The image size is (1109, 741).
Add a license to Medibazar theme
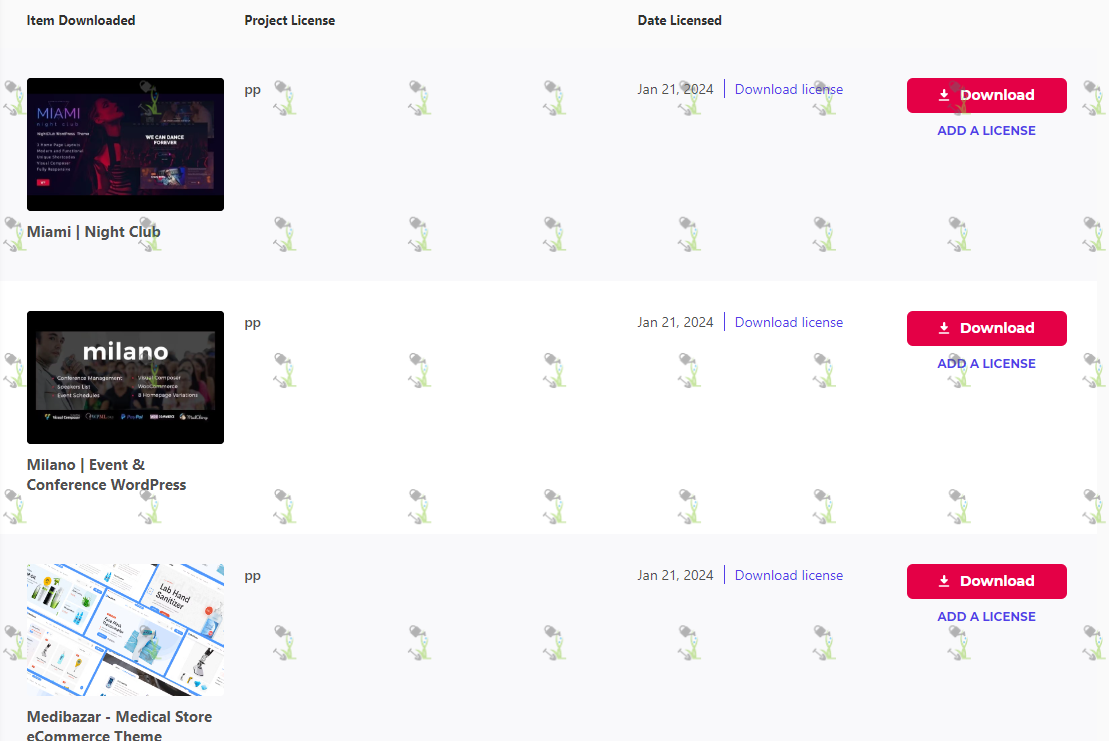[x=987, y=617]
